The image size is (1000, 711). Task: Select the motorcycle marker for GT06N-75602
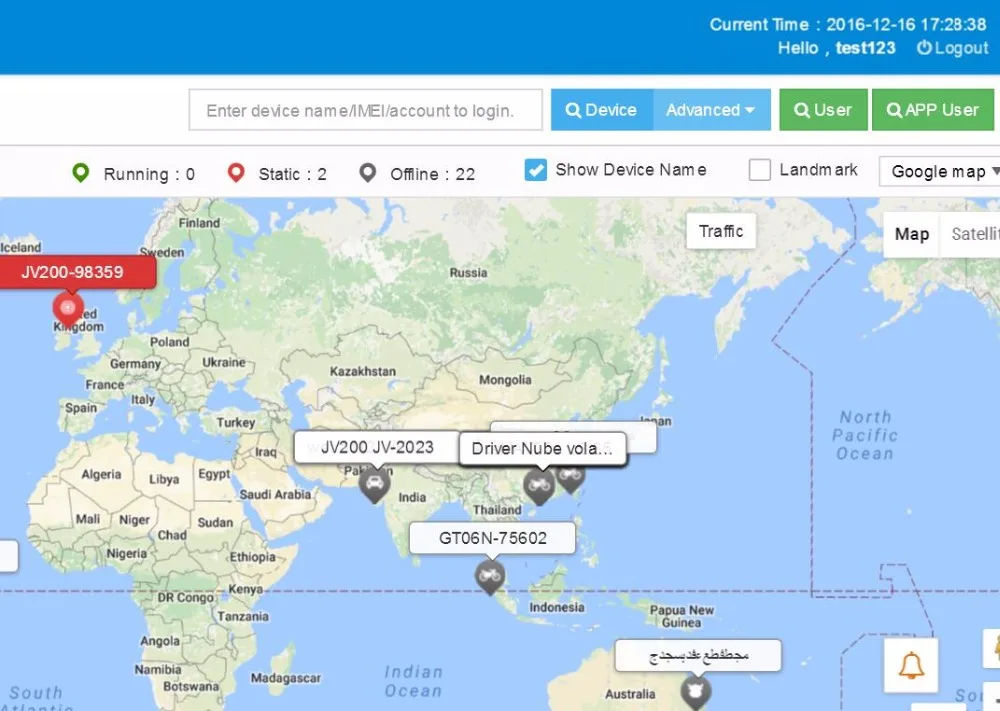click(491, 578)
